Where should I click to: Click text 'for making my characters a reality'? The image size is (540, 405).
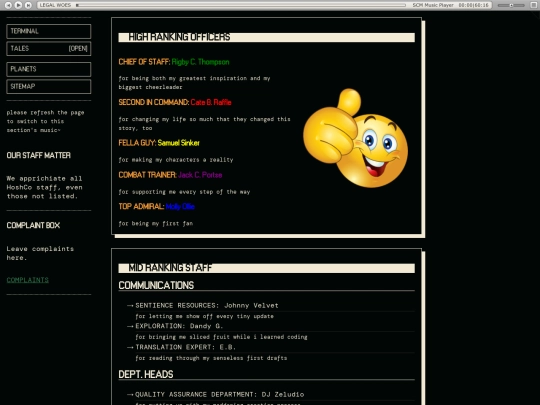176,160
